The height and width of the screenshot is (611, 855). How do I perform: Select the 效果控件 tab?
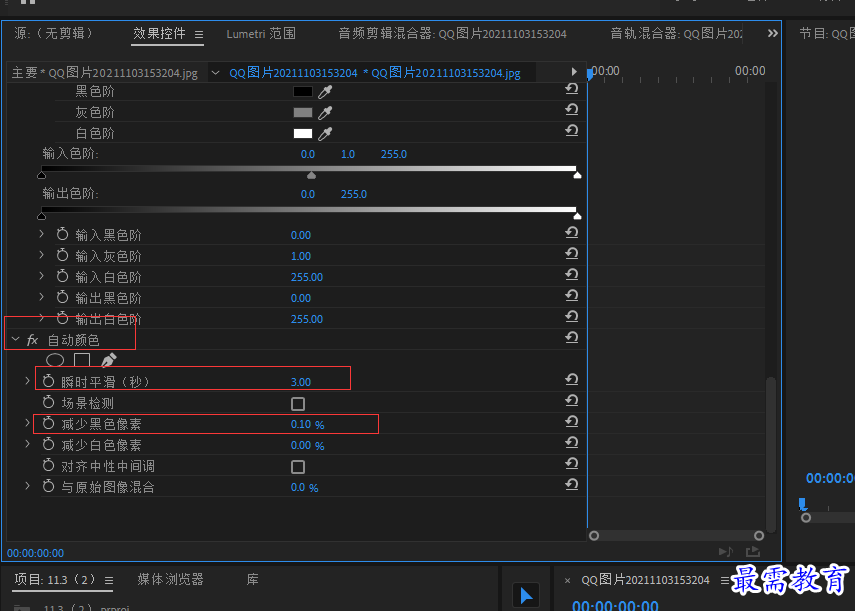click(x=159, y=33)
